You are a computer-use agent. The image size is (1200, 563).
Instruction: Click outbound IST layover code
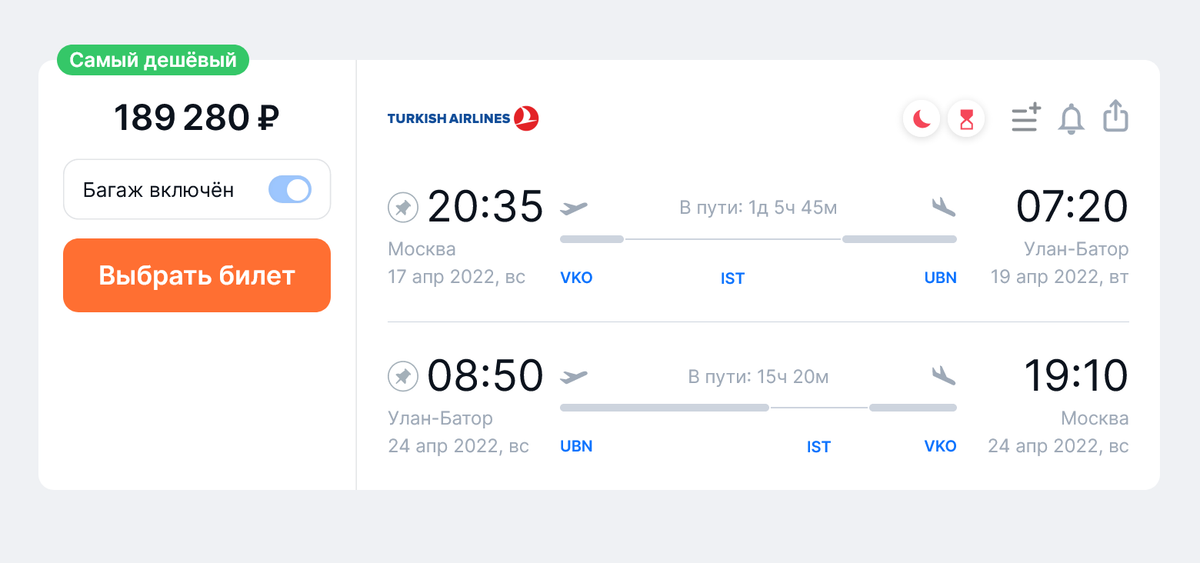pyautogui.click(x=733, y=278)
